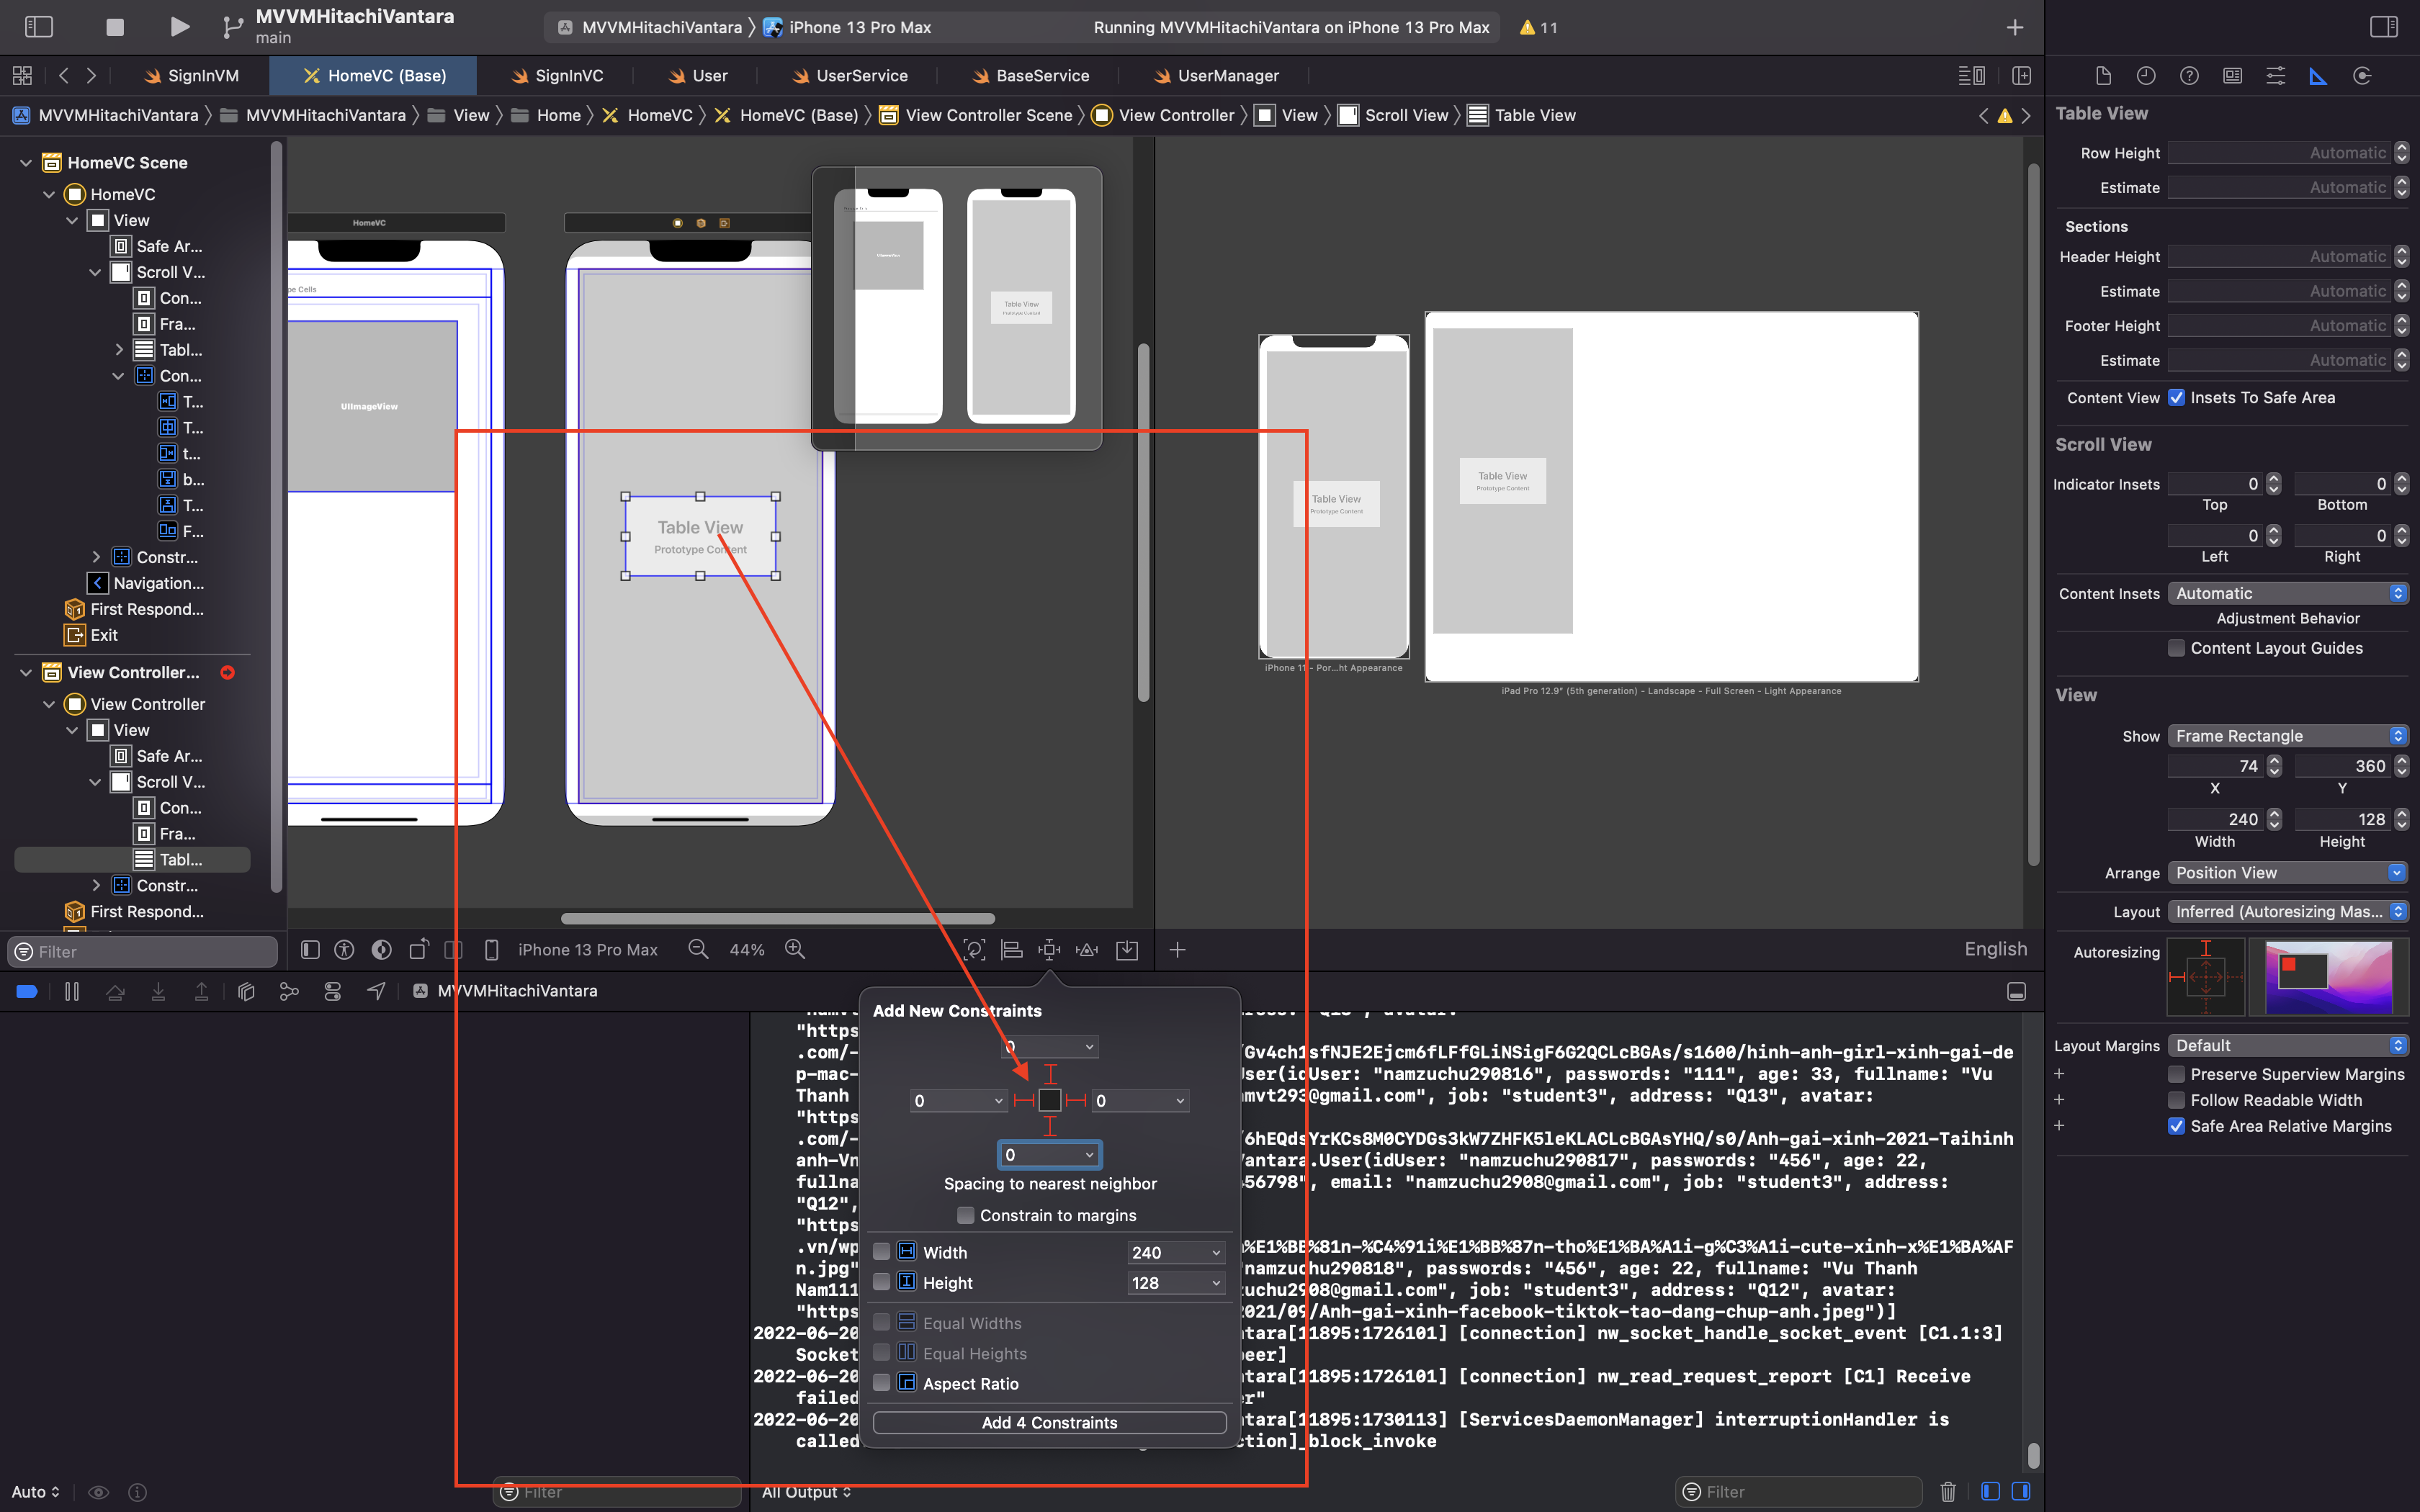Open the Arrange Position View dropdown
The height and width of the screenshot is (1512, 2420).
pyautogui.click(x=2287, y=873)
